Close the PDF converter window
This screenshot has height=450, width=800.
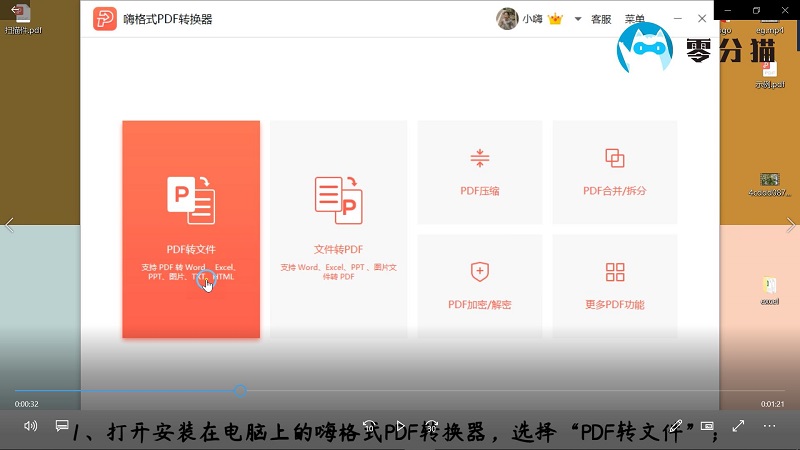[702, 18]
